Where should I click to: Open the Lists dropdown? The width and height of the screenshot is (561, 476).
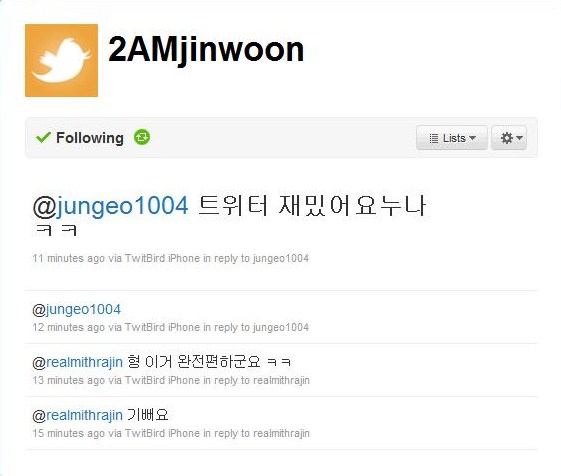pos(452,138)
